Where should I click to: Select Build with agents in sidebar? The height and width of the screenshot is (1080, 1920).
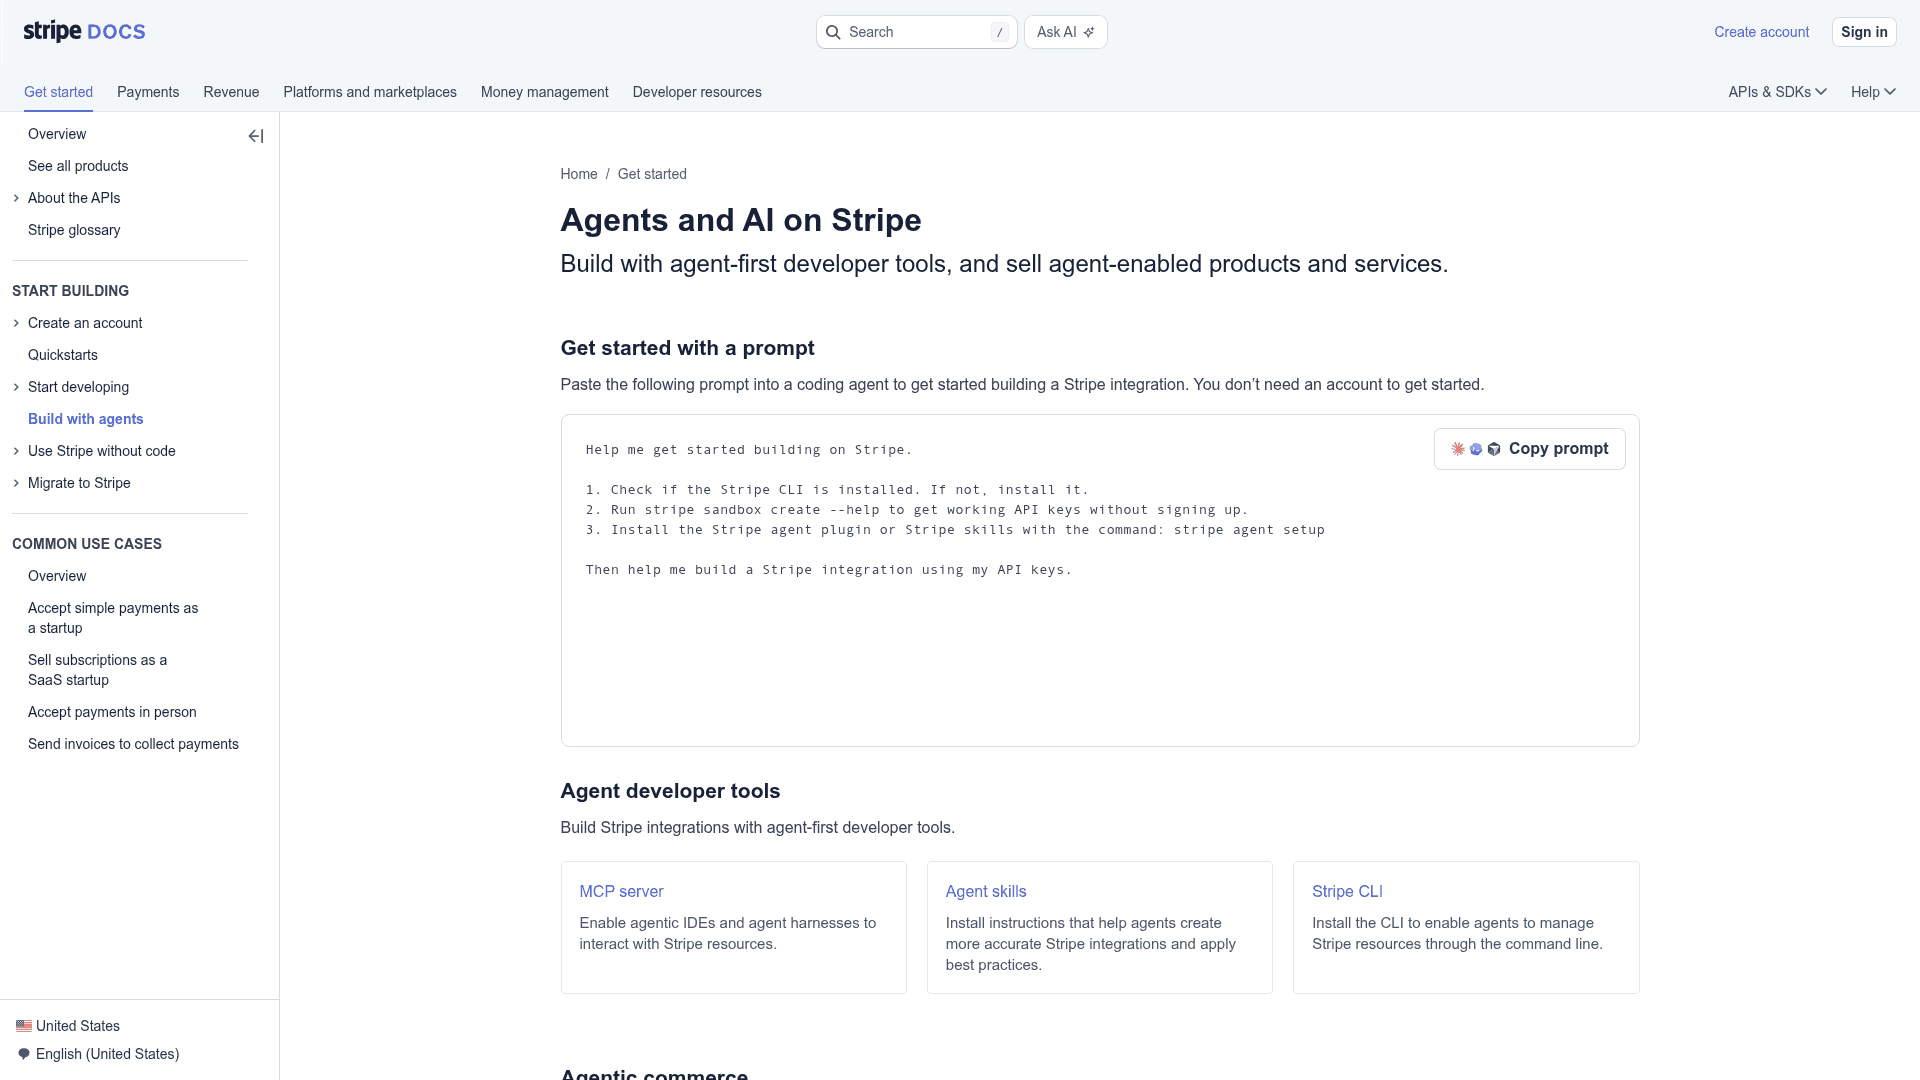pyautogui.click(x=85, y=419)
